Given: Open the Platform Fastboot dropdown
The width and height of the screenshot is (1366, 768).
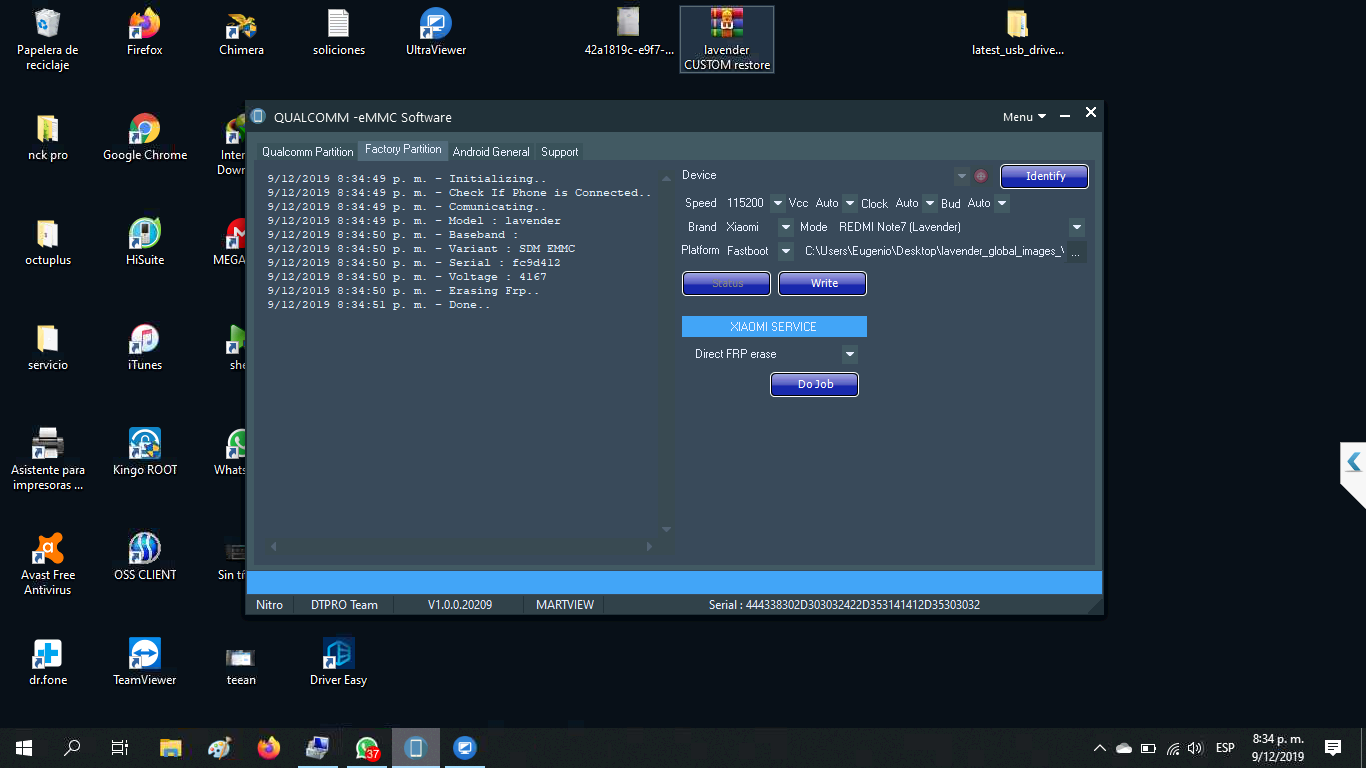Looking at the screenshot, I should coord(786,251).
